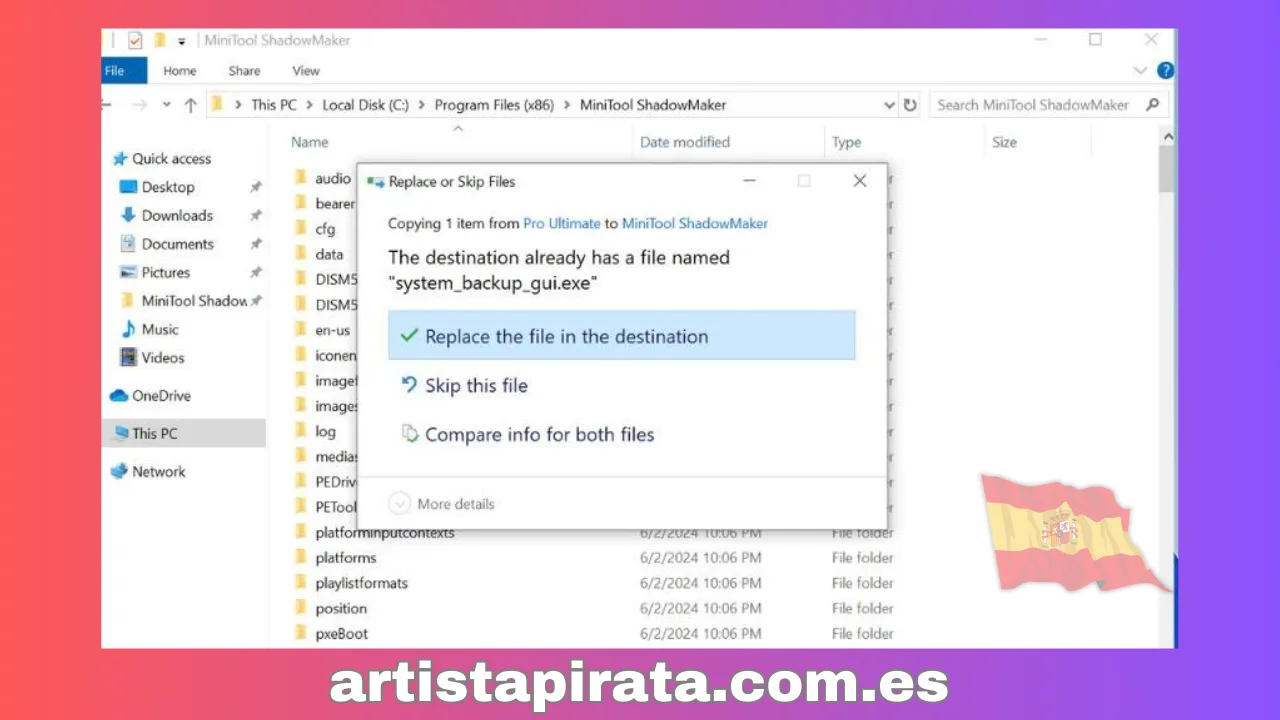Click the folder icon of playlistformats row
Viewport: 1280px width, 720px height.
tap(300, 582)
